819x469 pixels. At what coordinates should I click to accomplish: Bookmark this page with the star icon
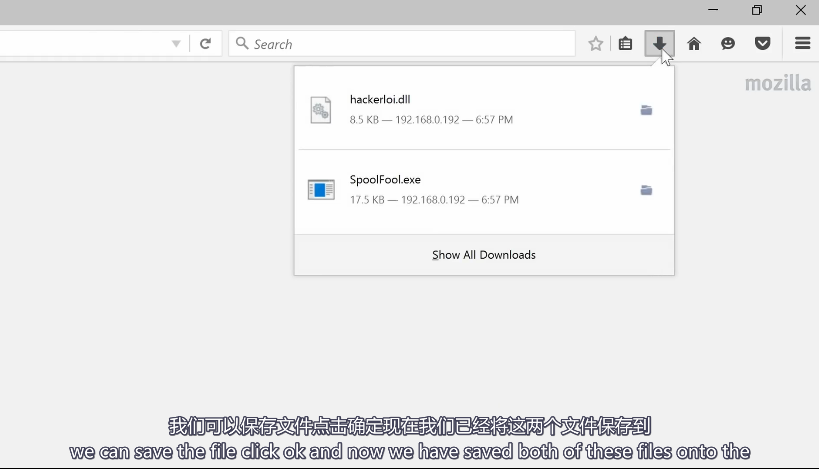click(x=596, y=44)
